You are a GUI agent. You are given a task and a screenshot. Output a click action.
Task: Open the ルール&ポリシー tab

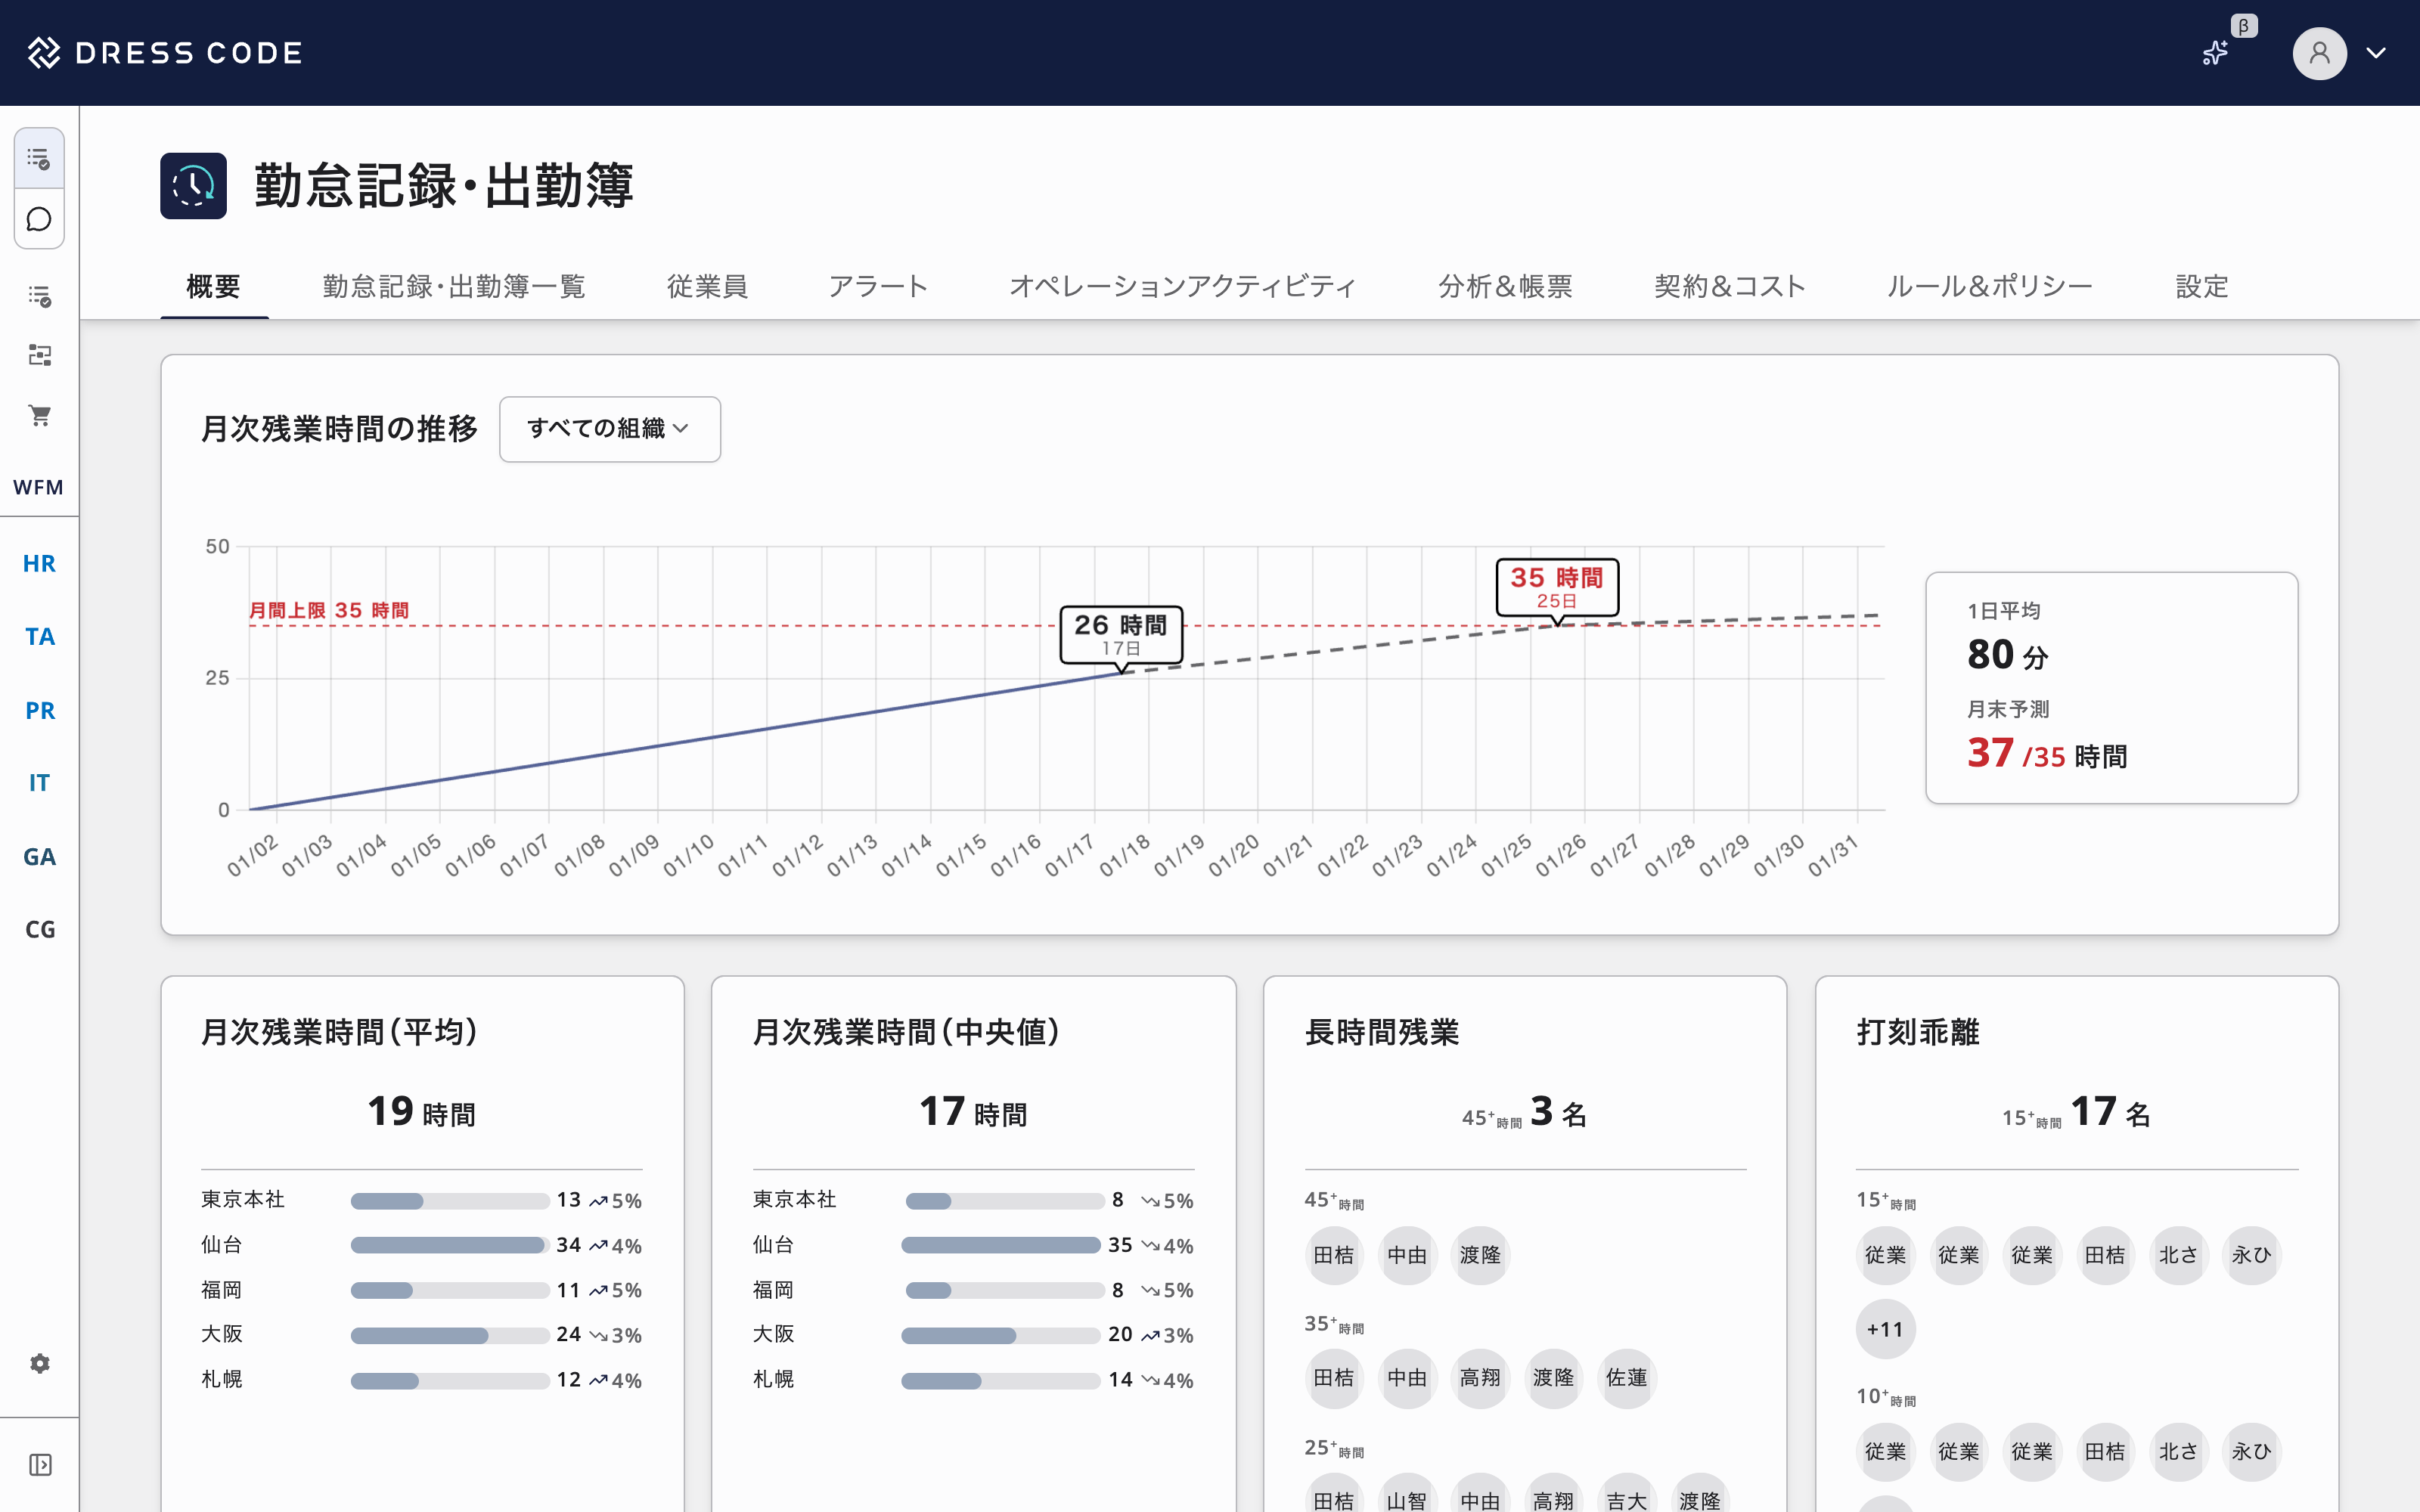[x=1990, y=287]
